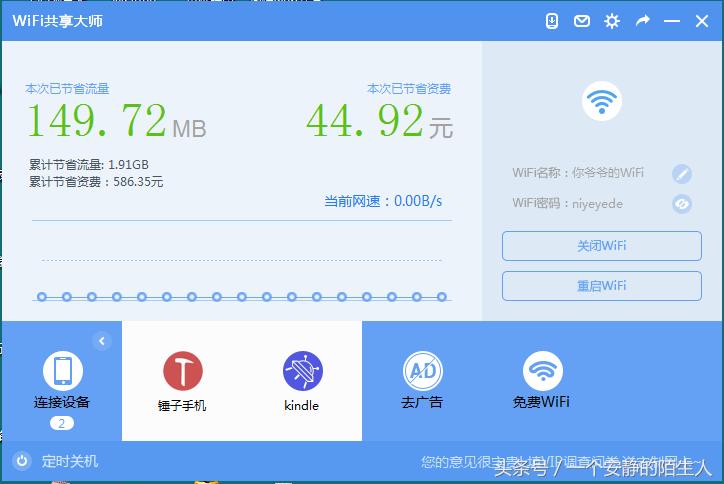Image resolution: width=724 pixels, height=484 pixels.
Task: Select the 锤子手机 device icon
Action: [183, 371]
